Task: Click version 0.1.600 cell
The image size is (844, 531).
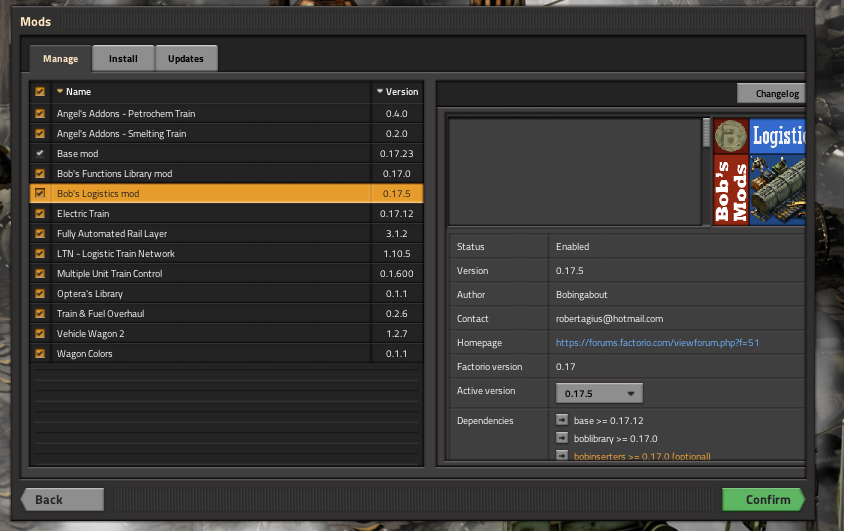Action: (397, 273)
